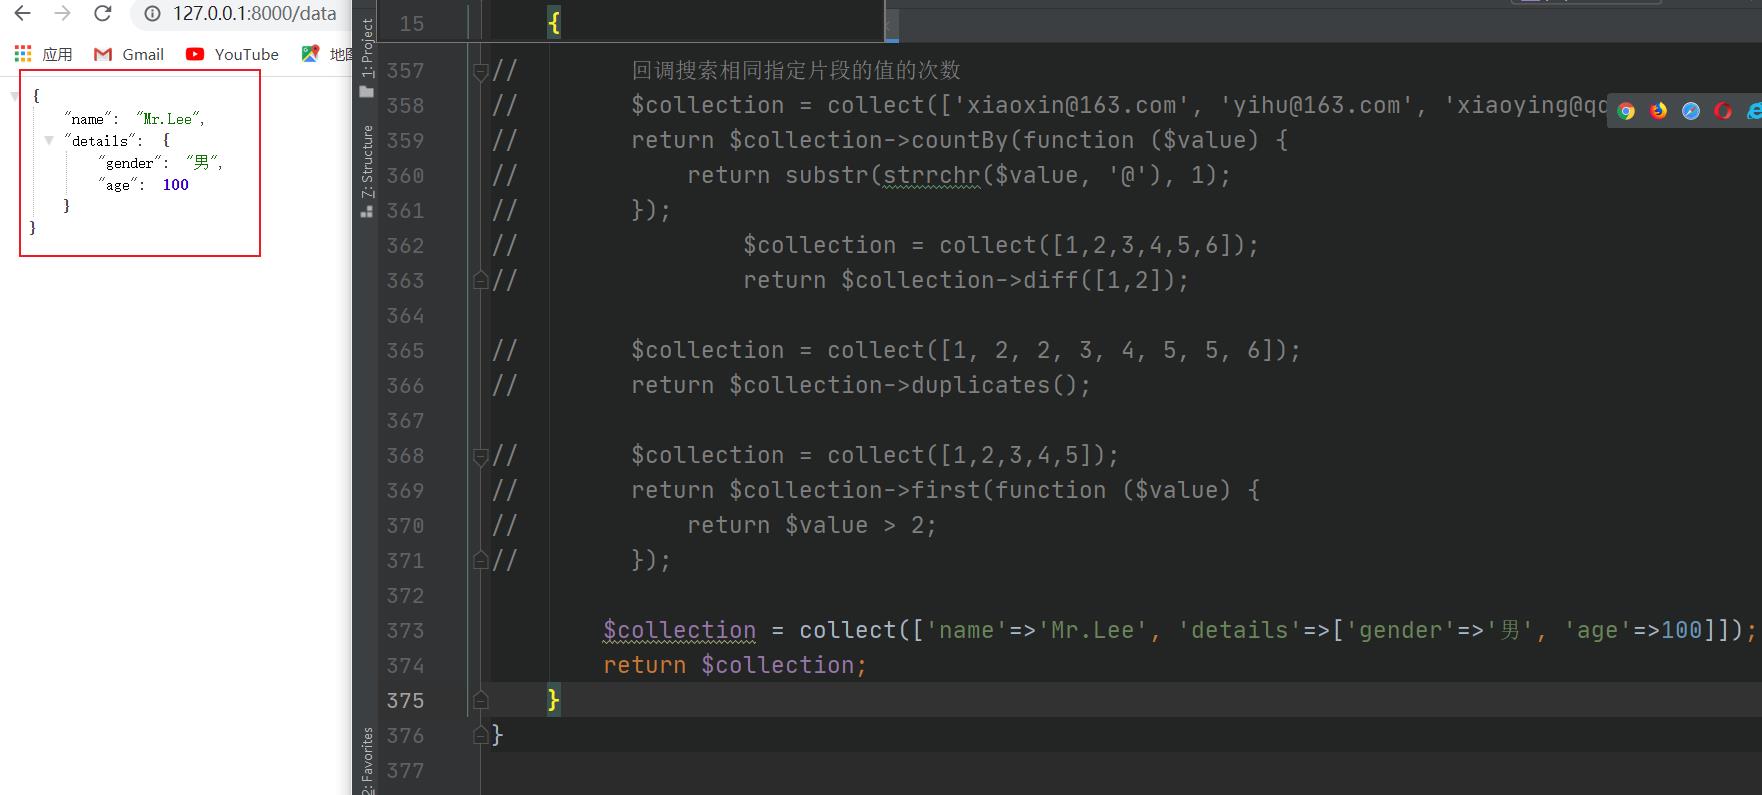The height and width of the screenshot is (795, 1762).
Task: Open the 2: Favorites tool window tab
Action: [367, 760]
